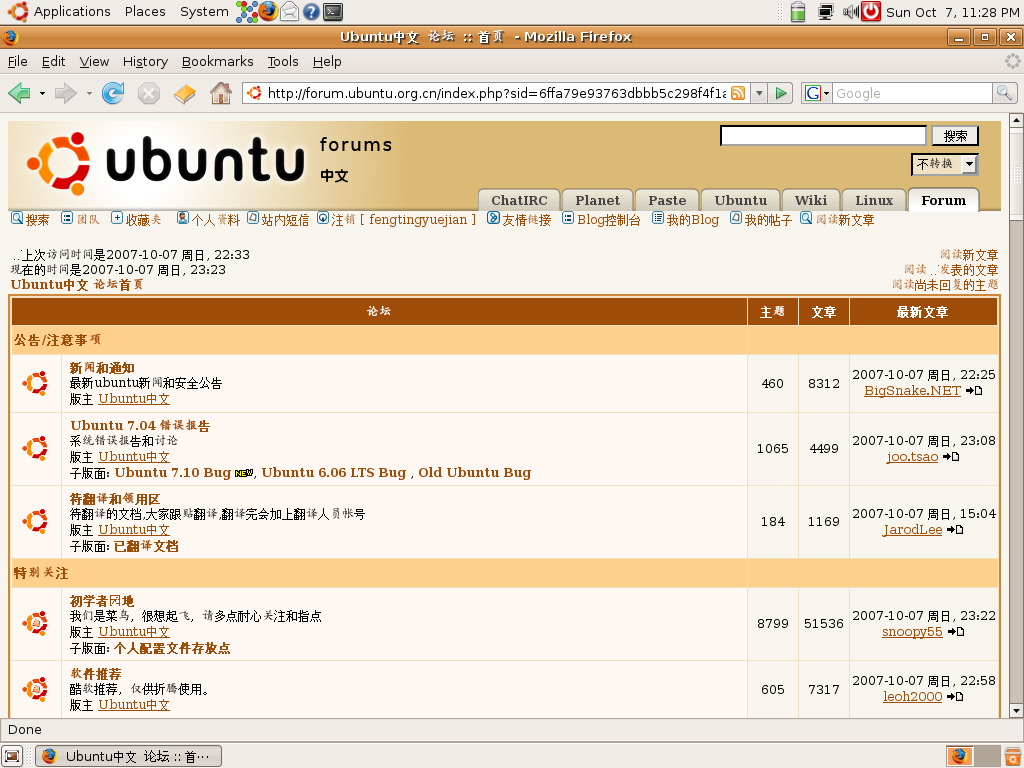
Task: Click latest post icon next to joo.tsao
Action: click(x=952, y=456)
